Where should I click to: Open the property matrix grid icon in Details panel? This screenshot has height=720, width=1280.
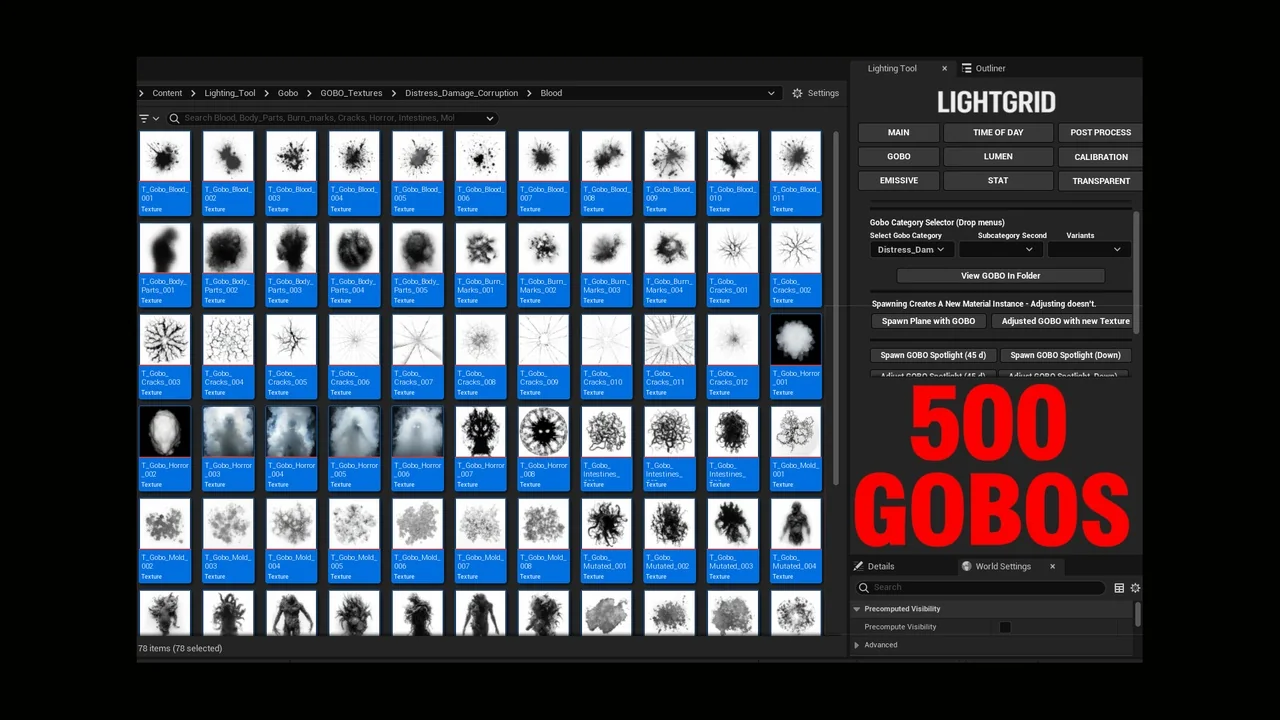(x=1119, y=588)
